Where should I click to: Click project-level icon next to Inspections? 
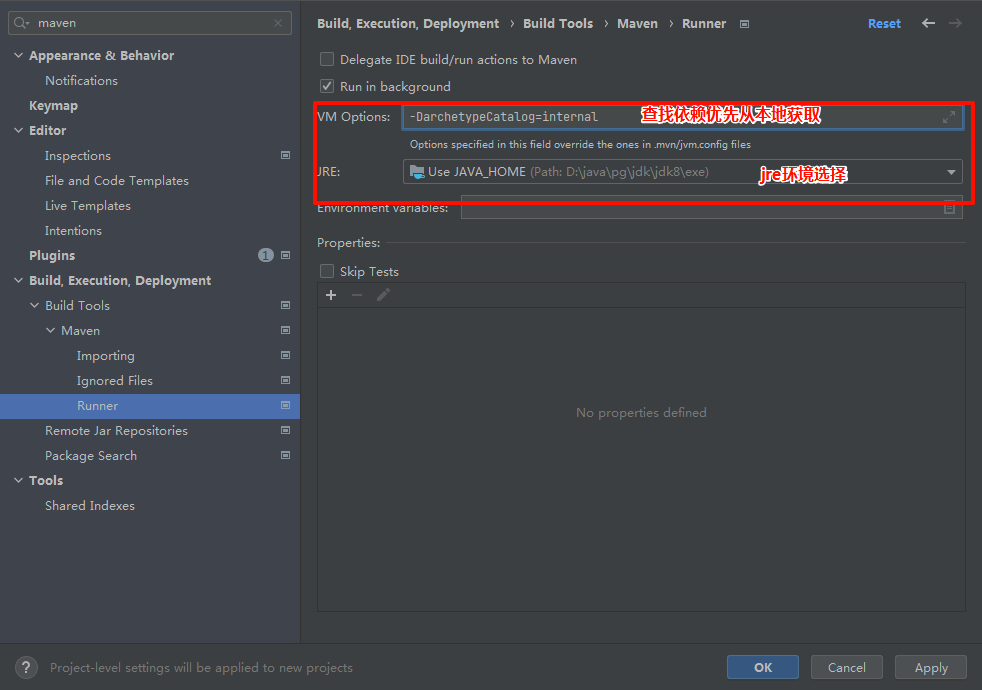click(x=286, y=155)
